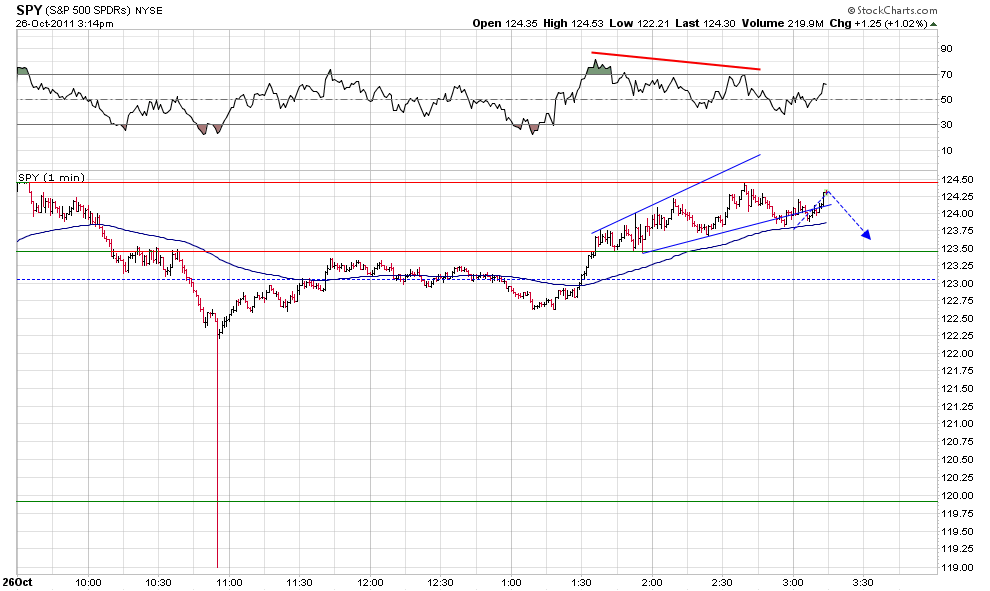
Task: Click the 1:00 time axis label
Action: click(x=511, y=582)
